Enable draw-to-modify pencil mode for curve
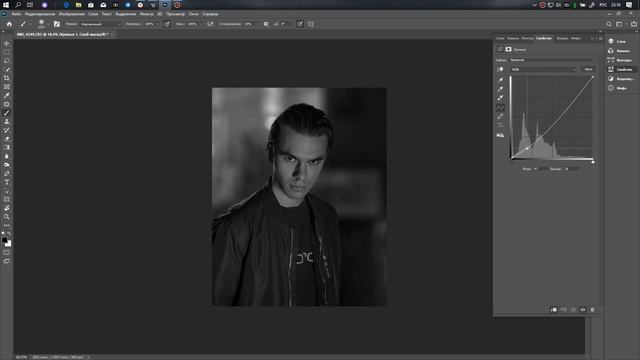The image size is (640, 360). click(x=500, y=117)
